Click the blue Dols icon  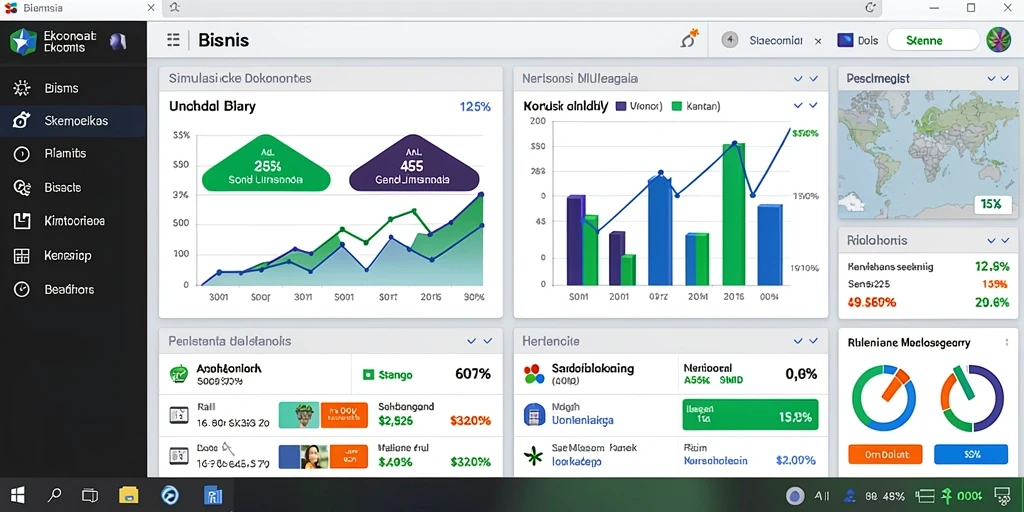(x=845, y=40)
